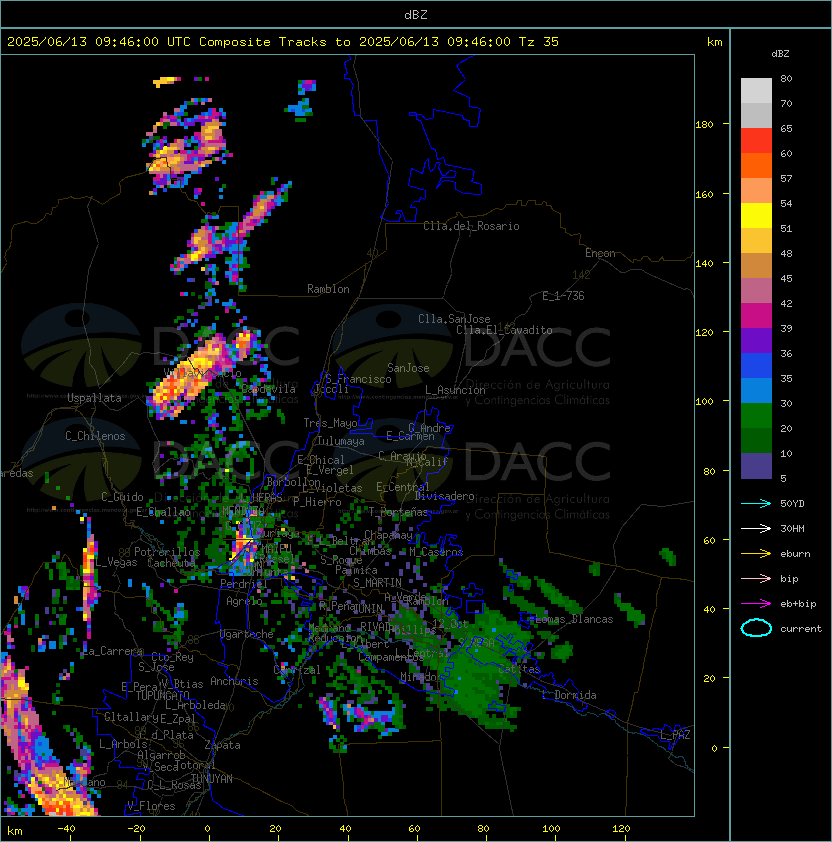Viewport: 832px width, 842px height.
Task: Click the 5 dBZ slate purple swatch
Action: pyautogui.click(x=756, y=466)
